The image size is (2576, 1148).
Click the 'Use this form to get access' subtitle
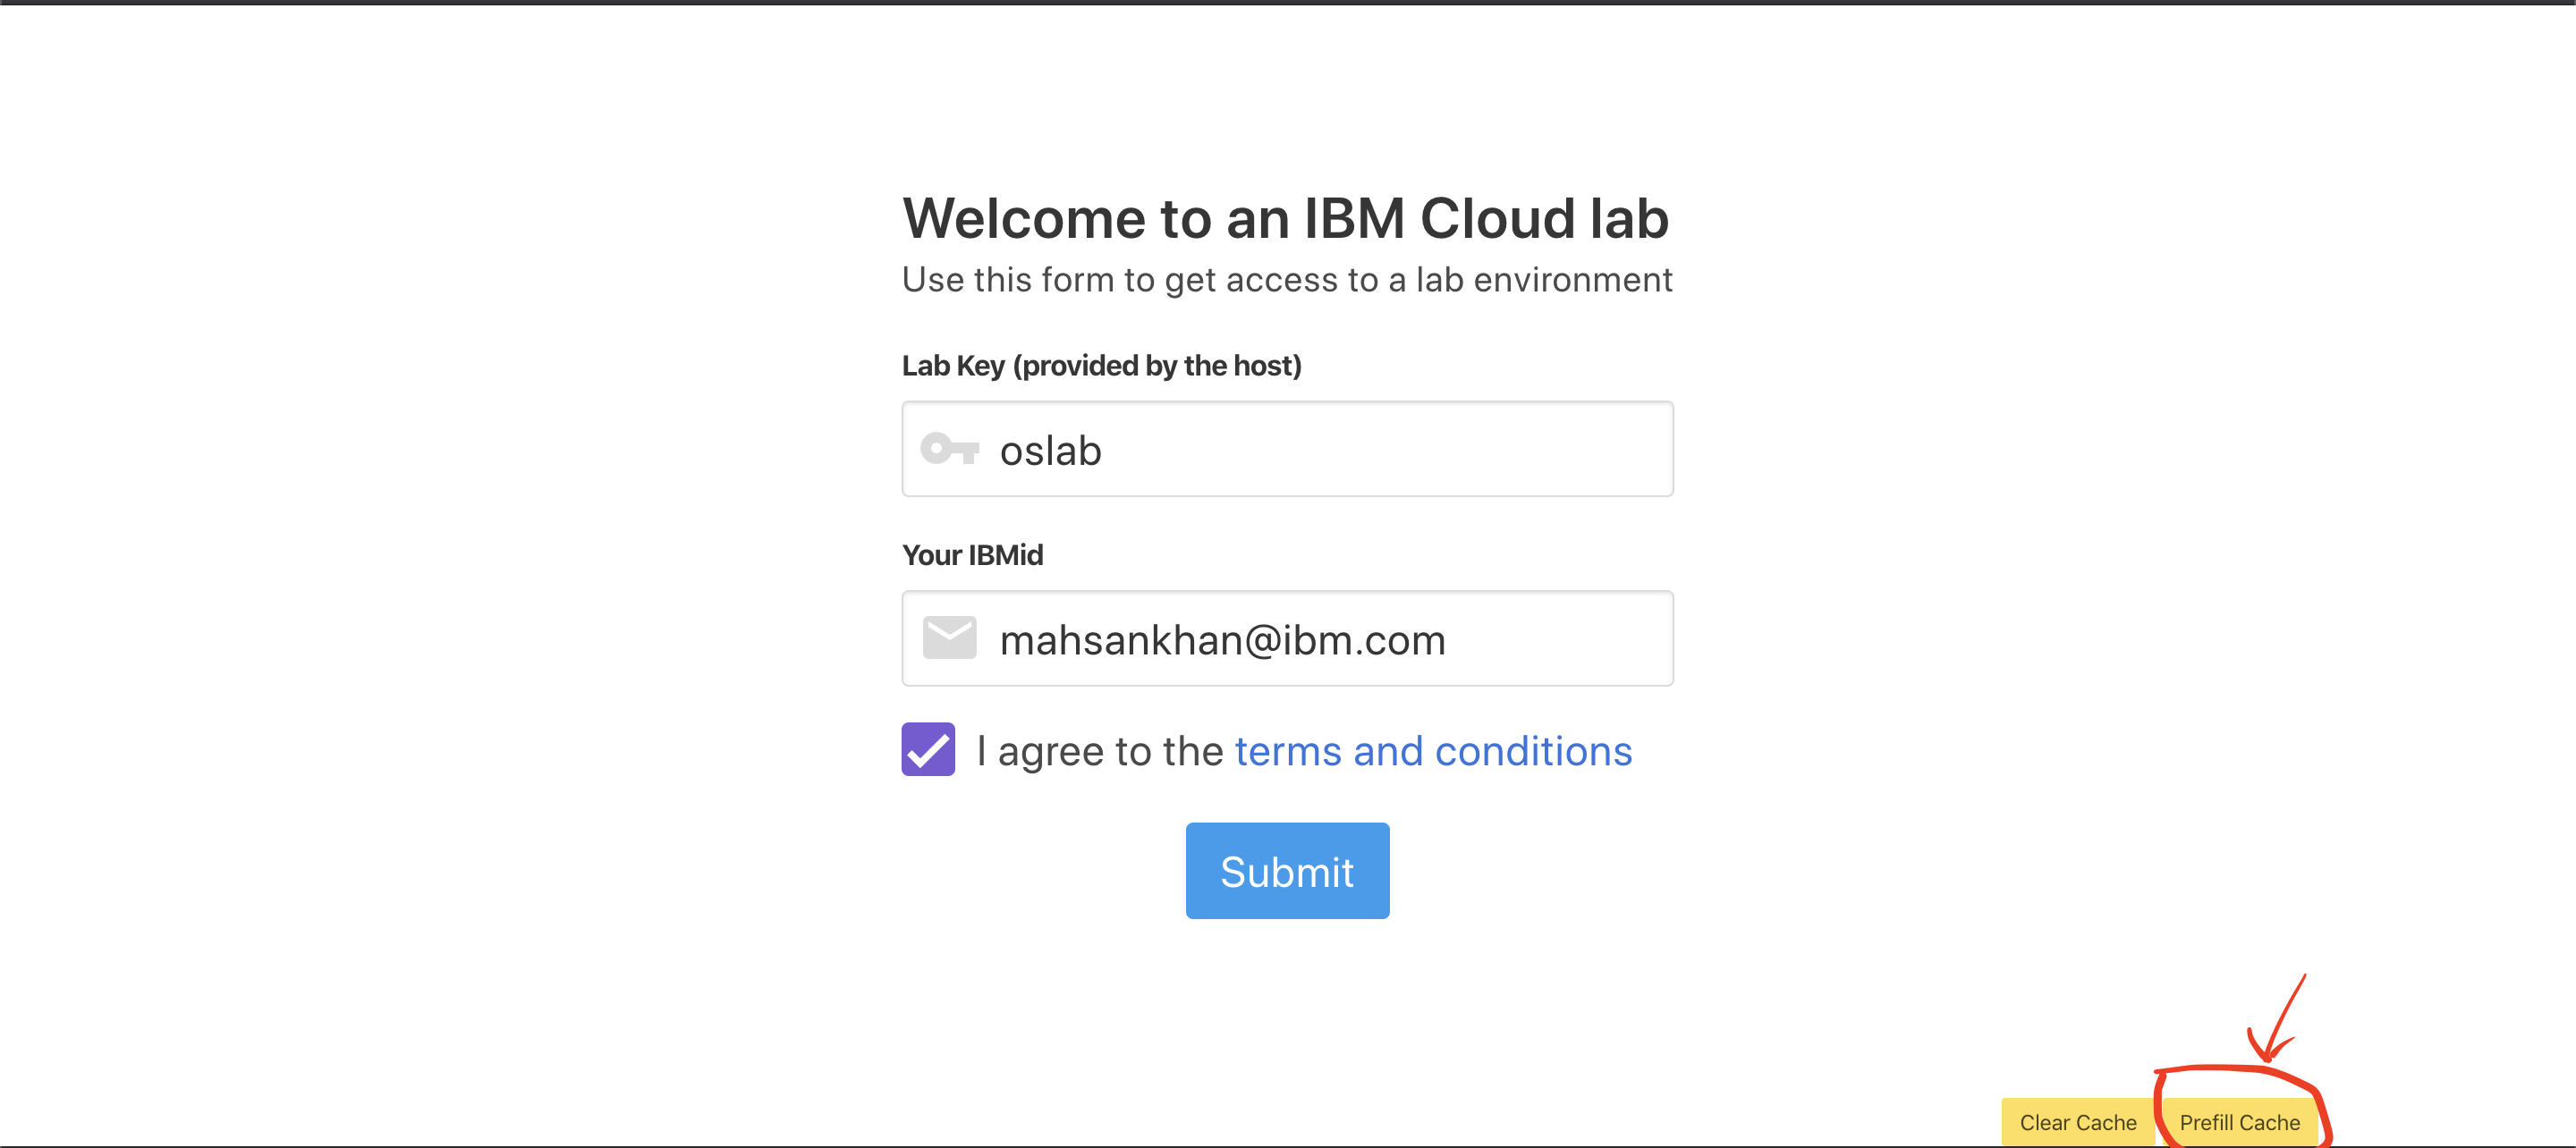[1287, 280]
